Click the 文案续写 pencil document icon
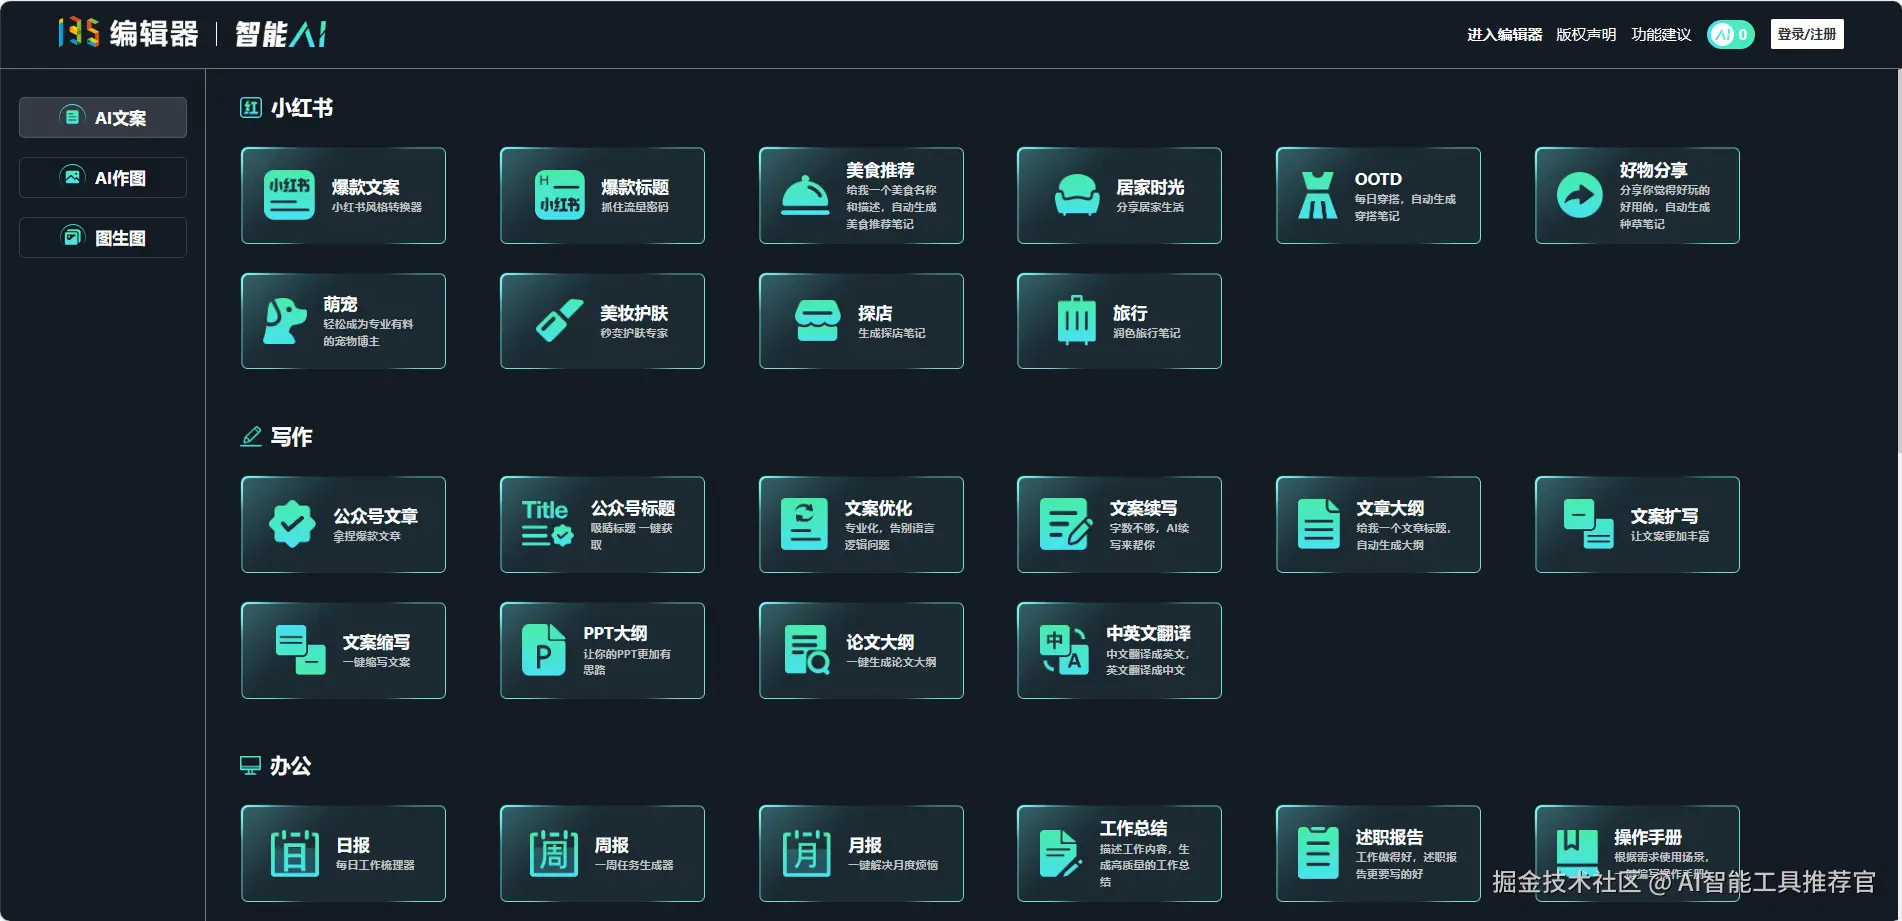 (1065, 524)
